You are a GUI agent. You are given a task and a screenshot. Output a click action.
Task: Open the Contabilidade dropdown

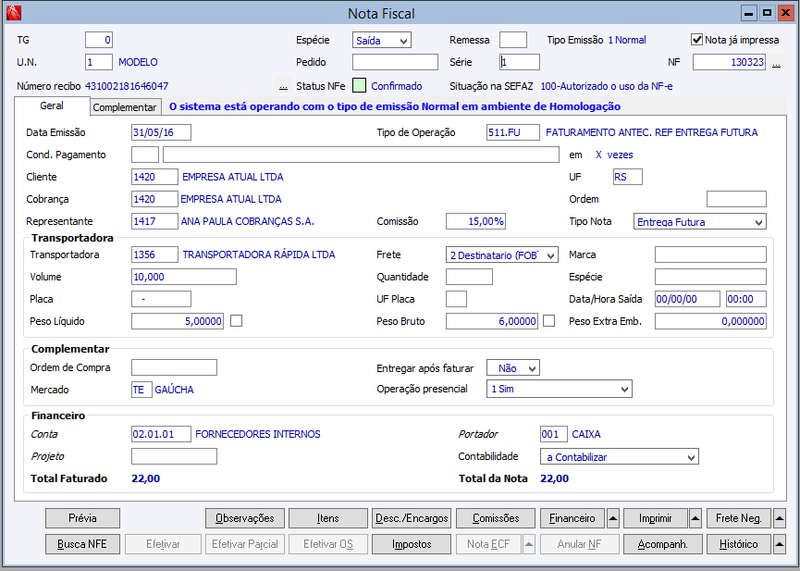(618, 457)
